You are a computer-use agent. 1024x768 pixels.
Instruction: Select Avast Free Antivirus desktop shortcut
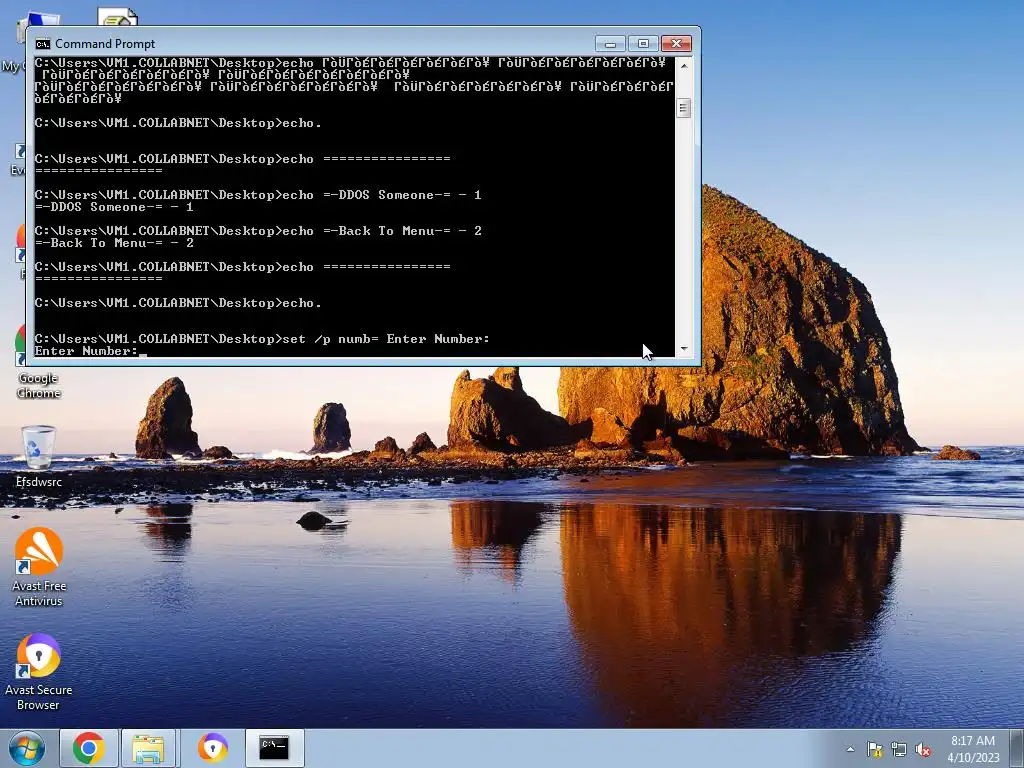click(x=39, y=567)
